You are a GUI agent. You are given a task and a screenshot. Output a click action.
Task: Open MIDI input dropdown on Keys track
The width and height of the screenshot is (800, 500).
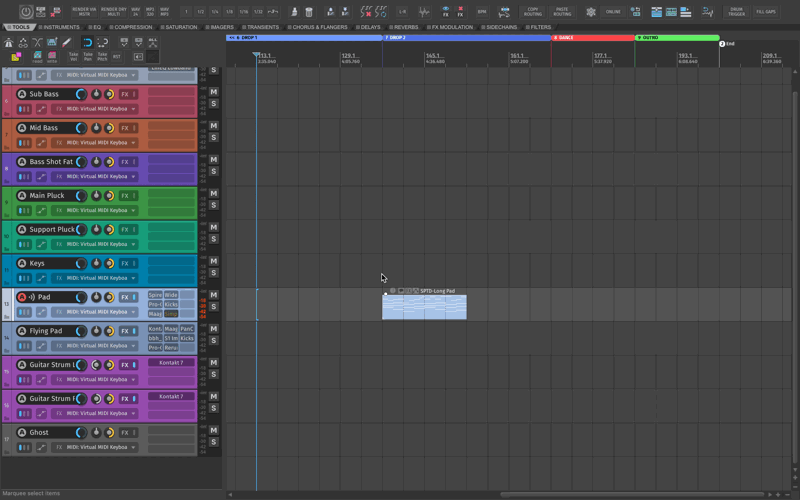tap(100, 278)
